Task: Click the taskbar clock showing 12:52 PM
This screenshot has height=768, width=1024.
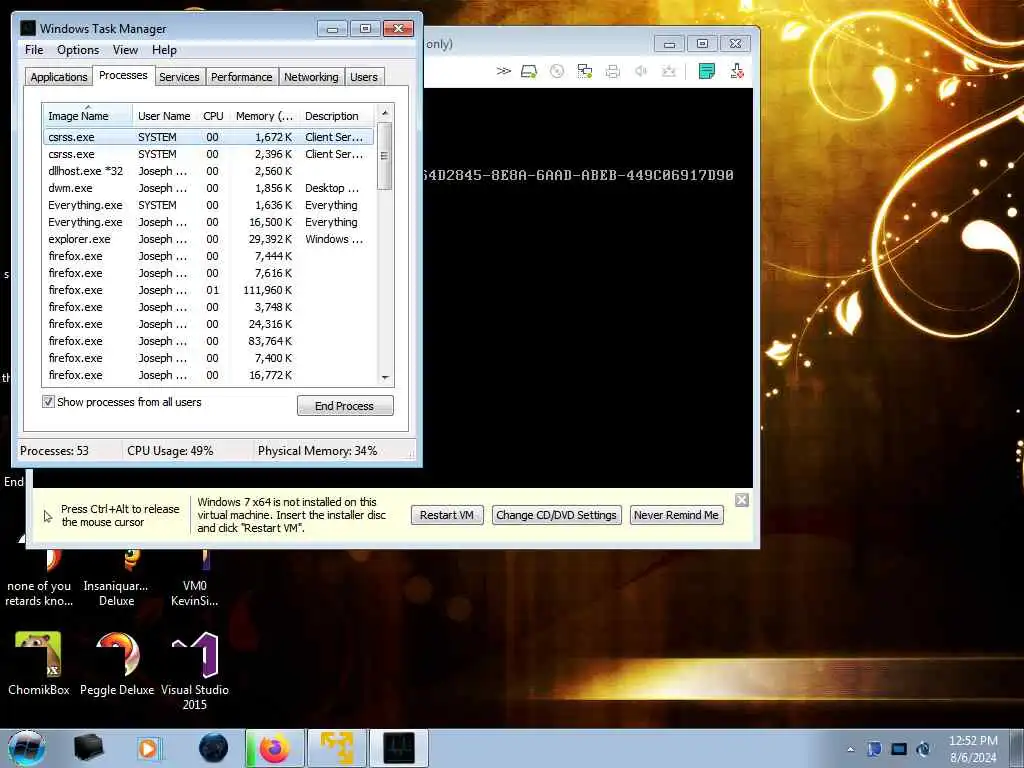Action: point(973,749)
